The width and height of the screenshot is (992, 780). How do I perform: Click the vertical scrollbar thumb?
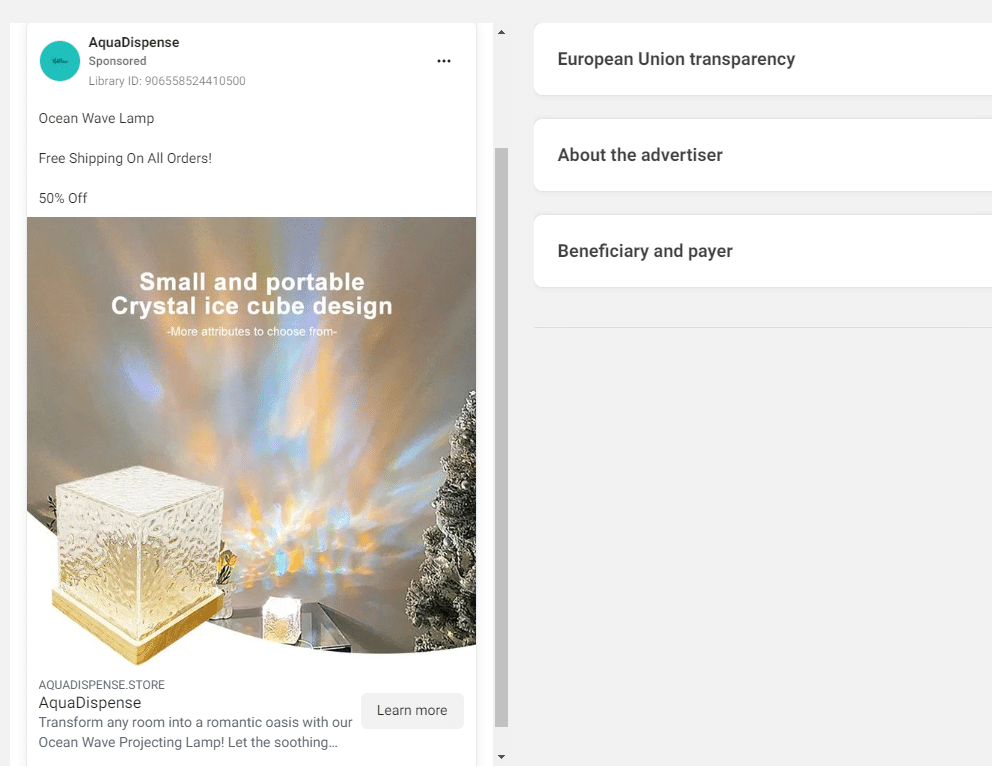click(x=502, y=435)
